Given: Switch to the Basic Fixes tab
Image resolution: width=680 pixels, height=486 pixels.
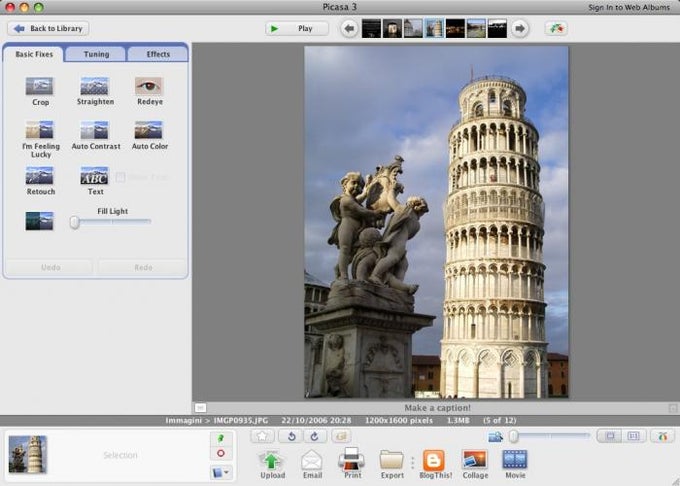Looking at the screenshot, I should [34, 54].
